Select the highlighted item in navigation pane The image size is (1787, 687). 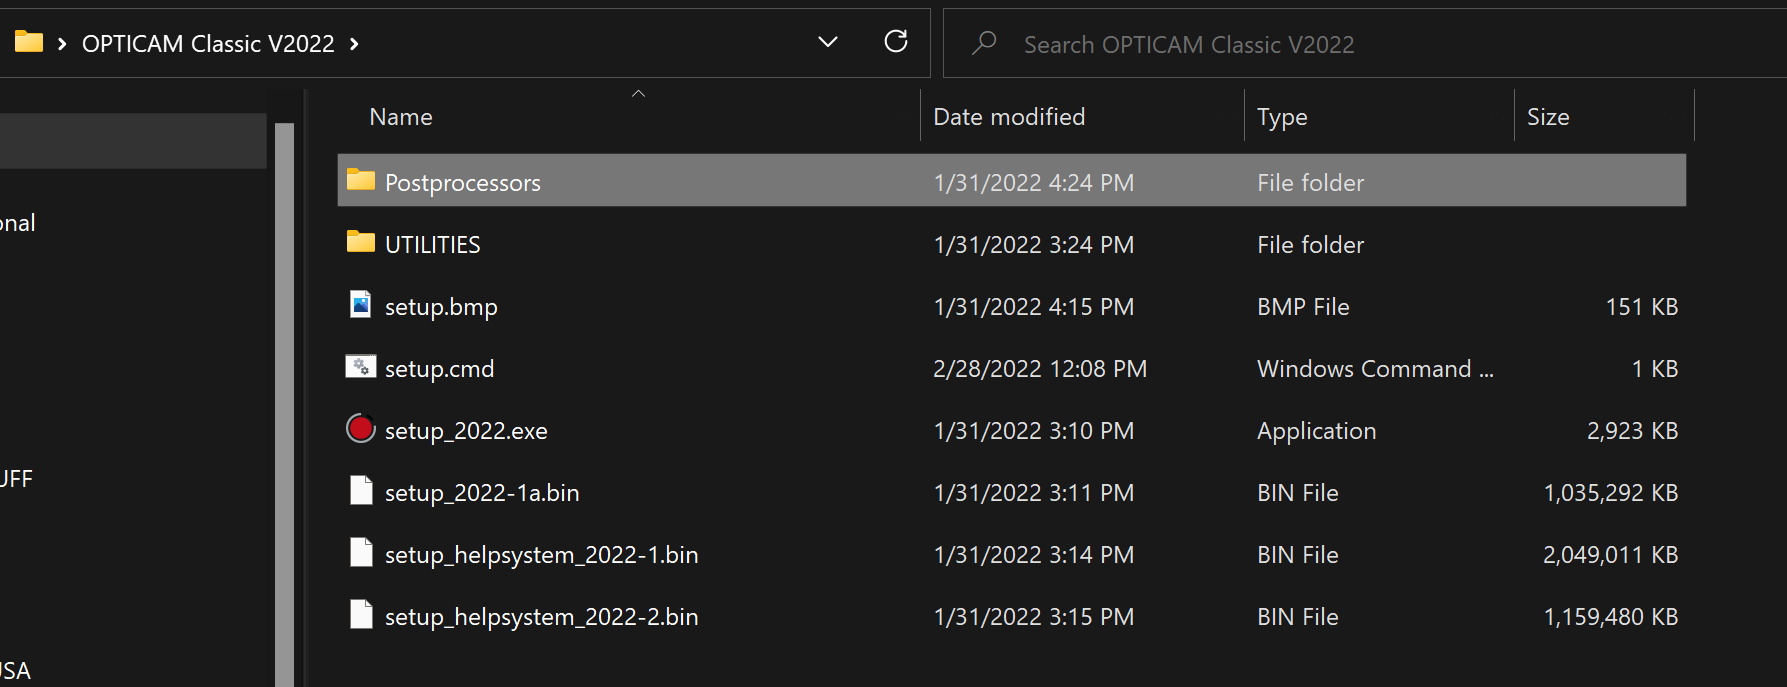(133, 141)
